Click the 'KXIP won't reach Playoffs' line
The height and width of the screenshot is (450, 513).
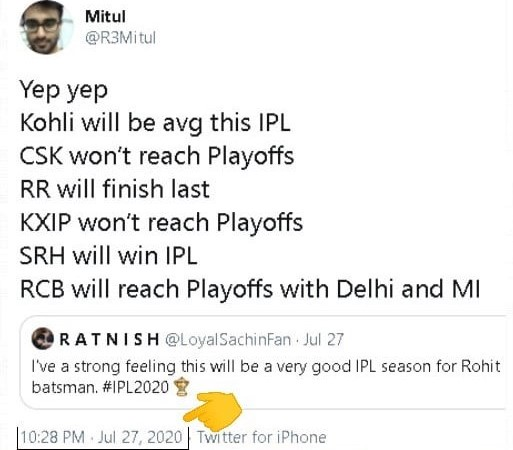click(161, 222)
